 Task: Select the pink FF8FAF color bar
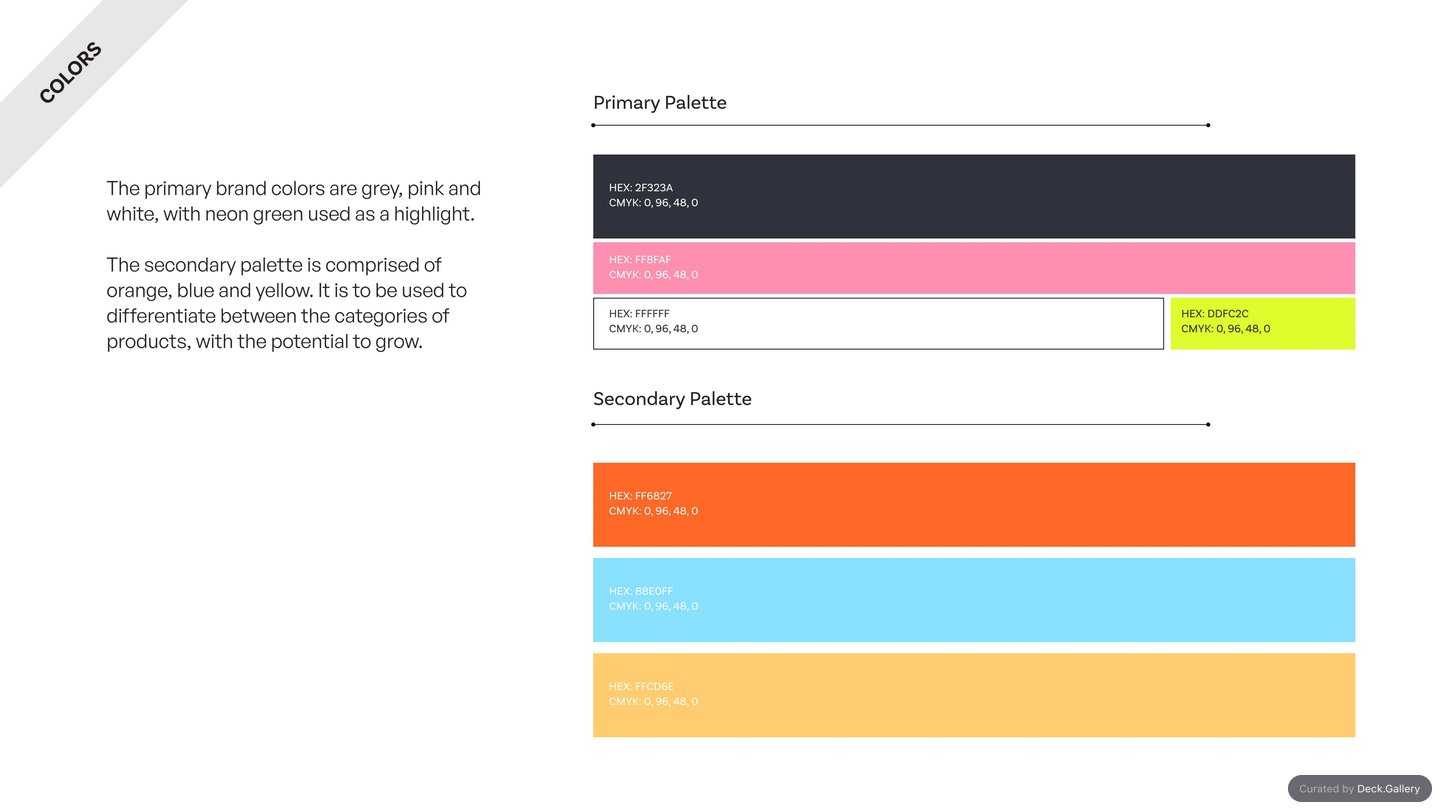click(974, 268)
